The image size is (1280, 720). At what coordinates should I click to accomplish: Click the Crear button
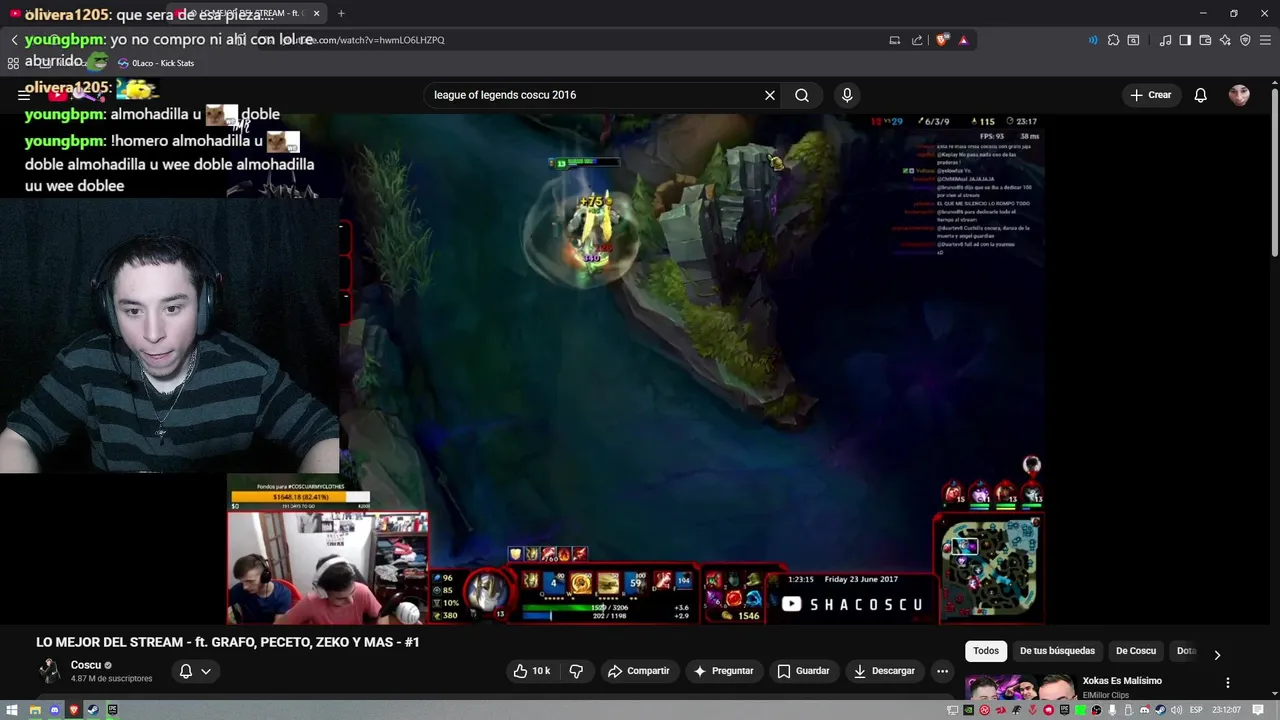click(x=1150, y=95)
